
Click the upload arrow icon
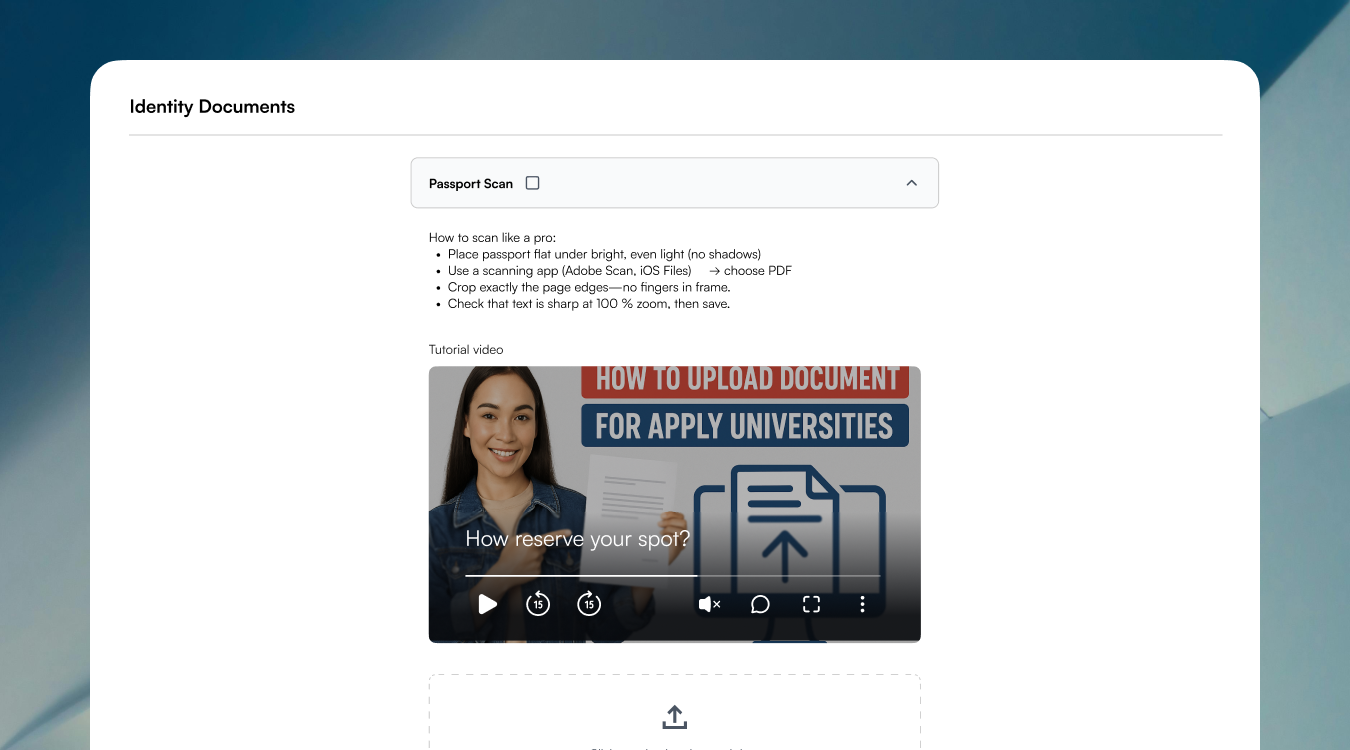click(x=675, y=717)
